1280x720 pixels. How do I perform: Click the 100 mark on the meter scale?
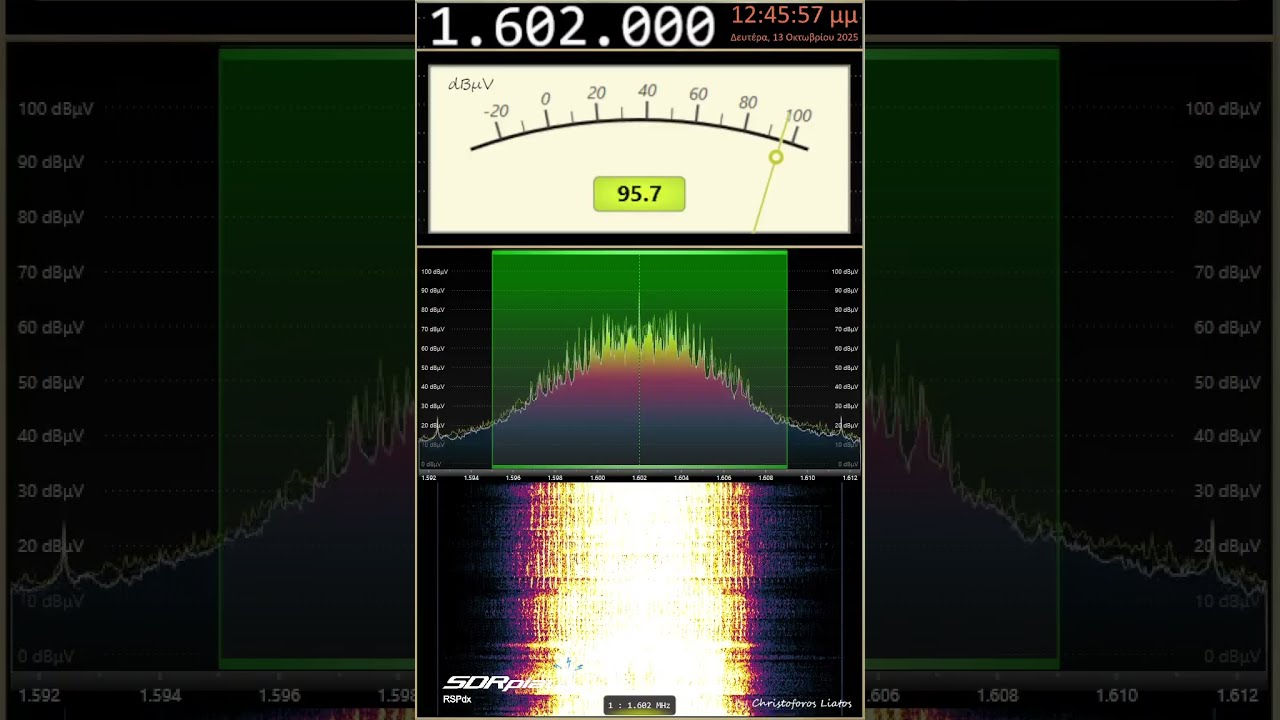tap(798, 116)
